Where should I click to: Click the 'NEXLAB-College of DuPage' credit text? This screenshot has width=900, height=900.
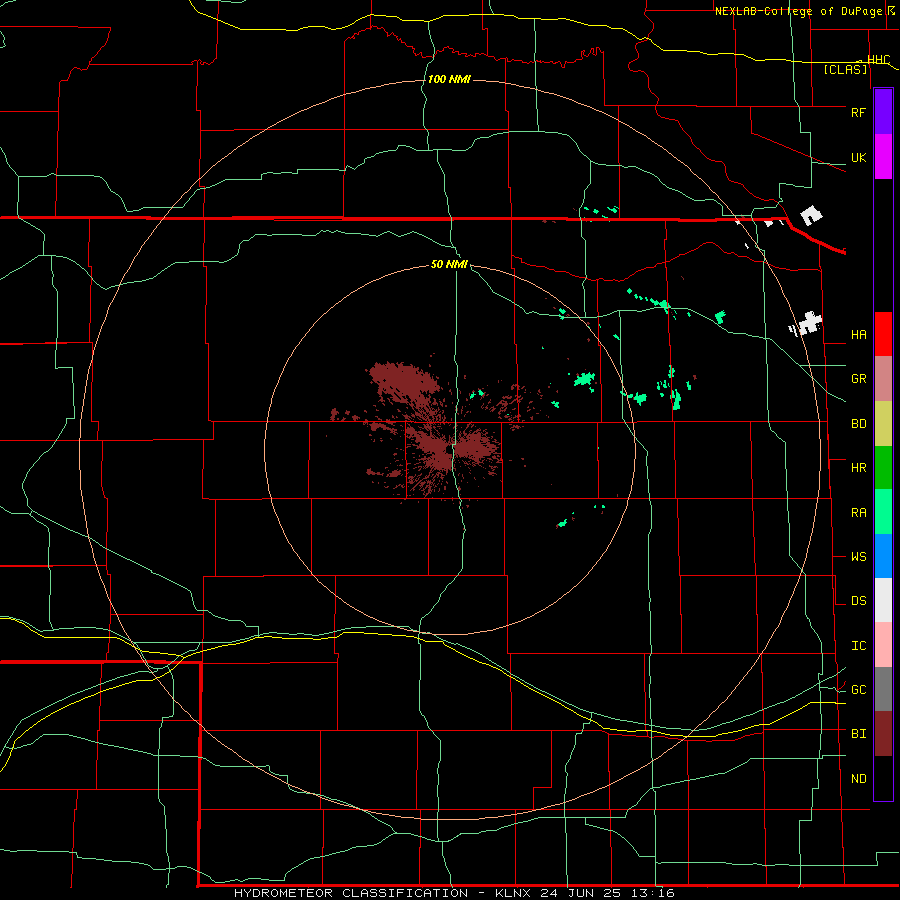click(x=800, y=11)
